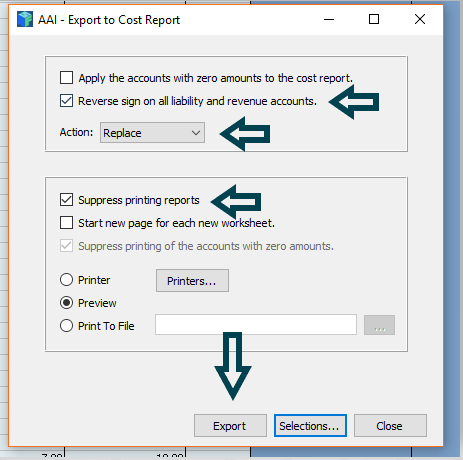Choose the Print To File radio option
This screenshot has width=463, height=460.
point(66,326)
